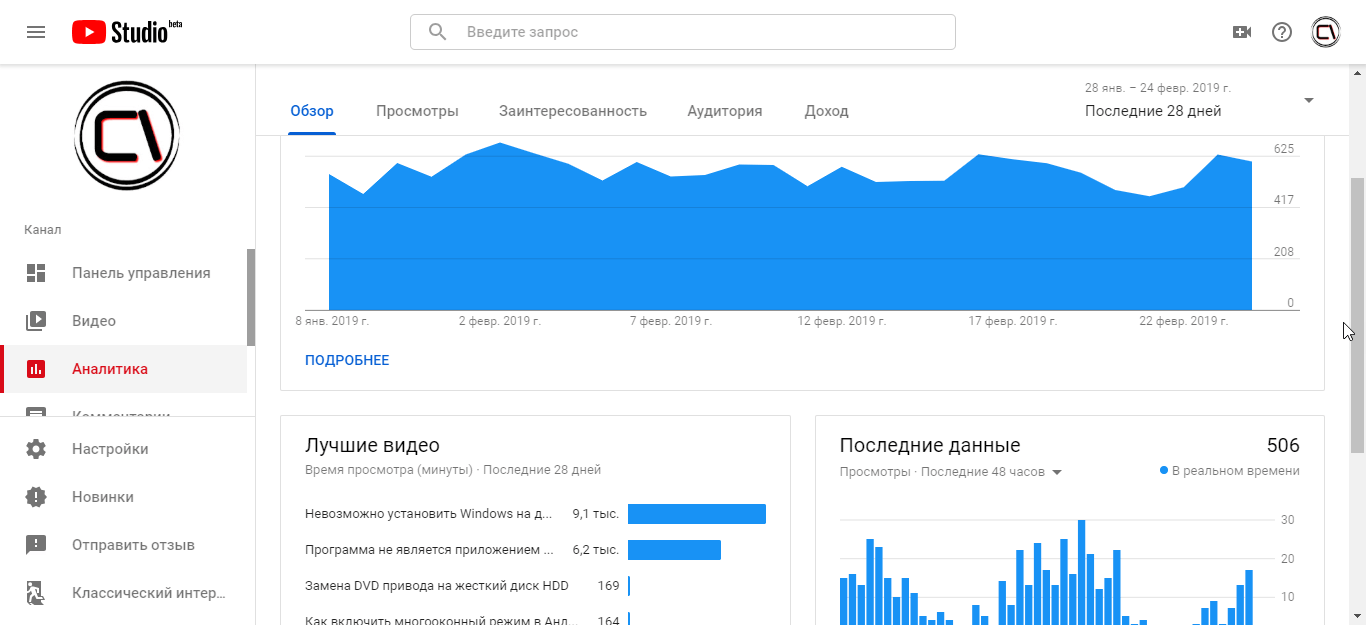Switch to Классический интерфейс
1366x625 pixels.
[x=127, y=593]
